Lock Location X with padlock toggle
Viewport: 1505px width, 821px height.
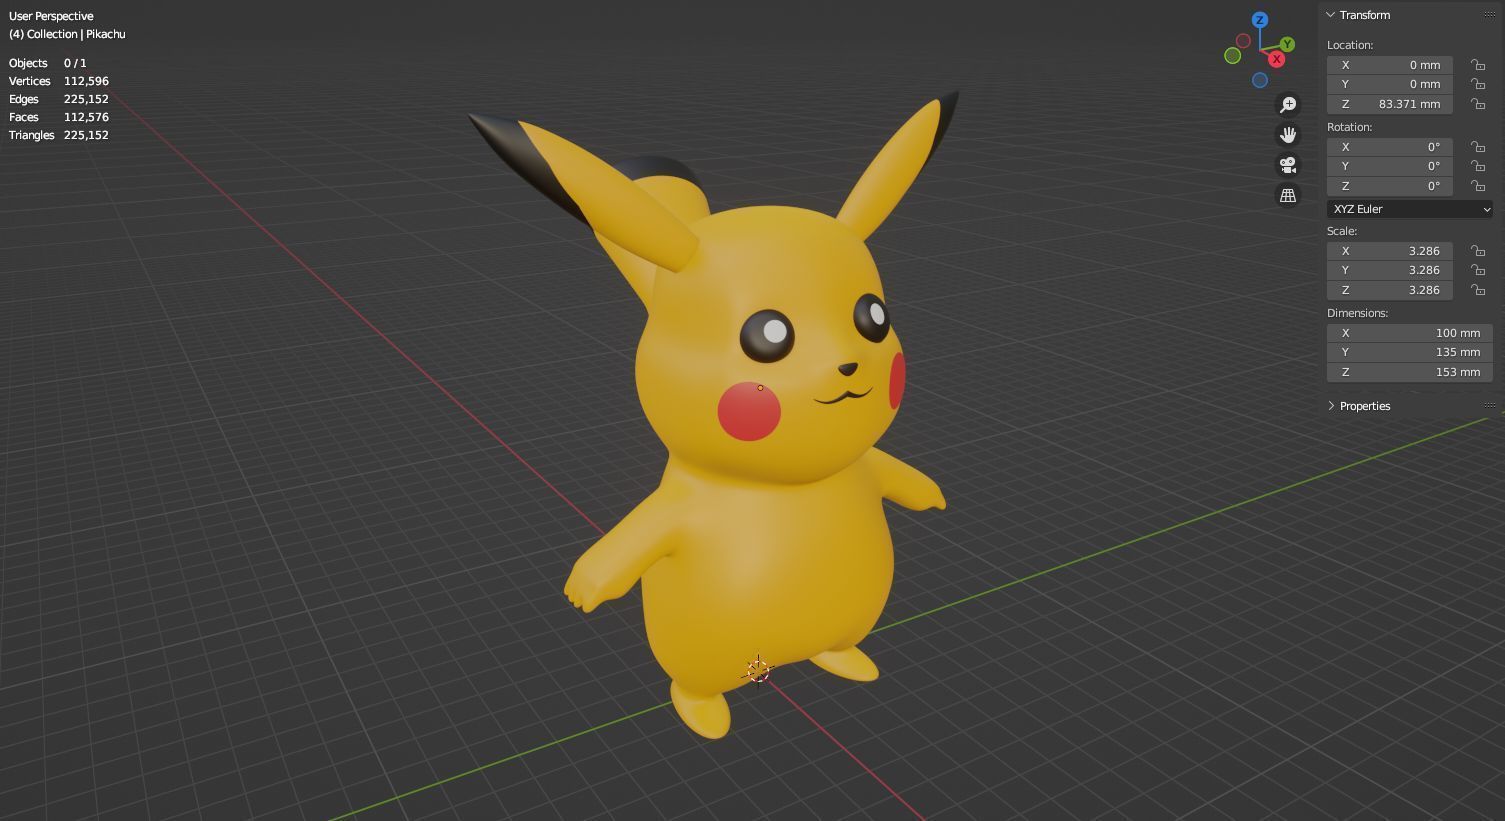(1478, 65)
